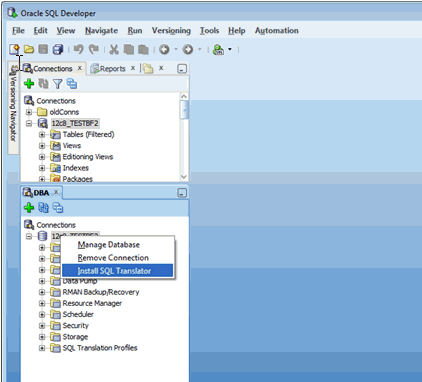Refresh connections in the Connections panel

(x=43, y=84)
